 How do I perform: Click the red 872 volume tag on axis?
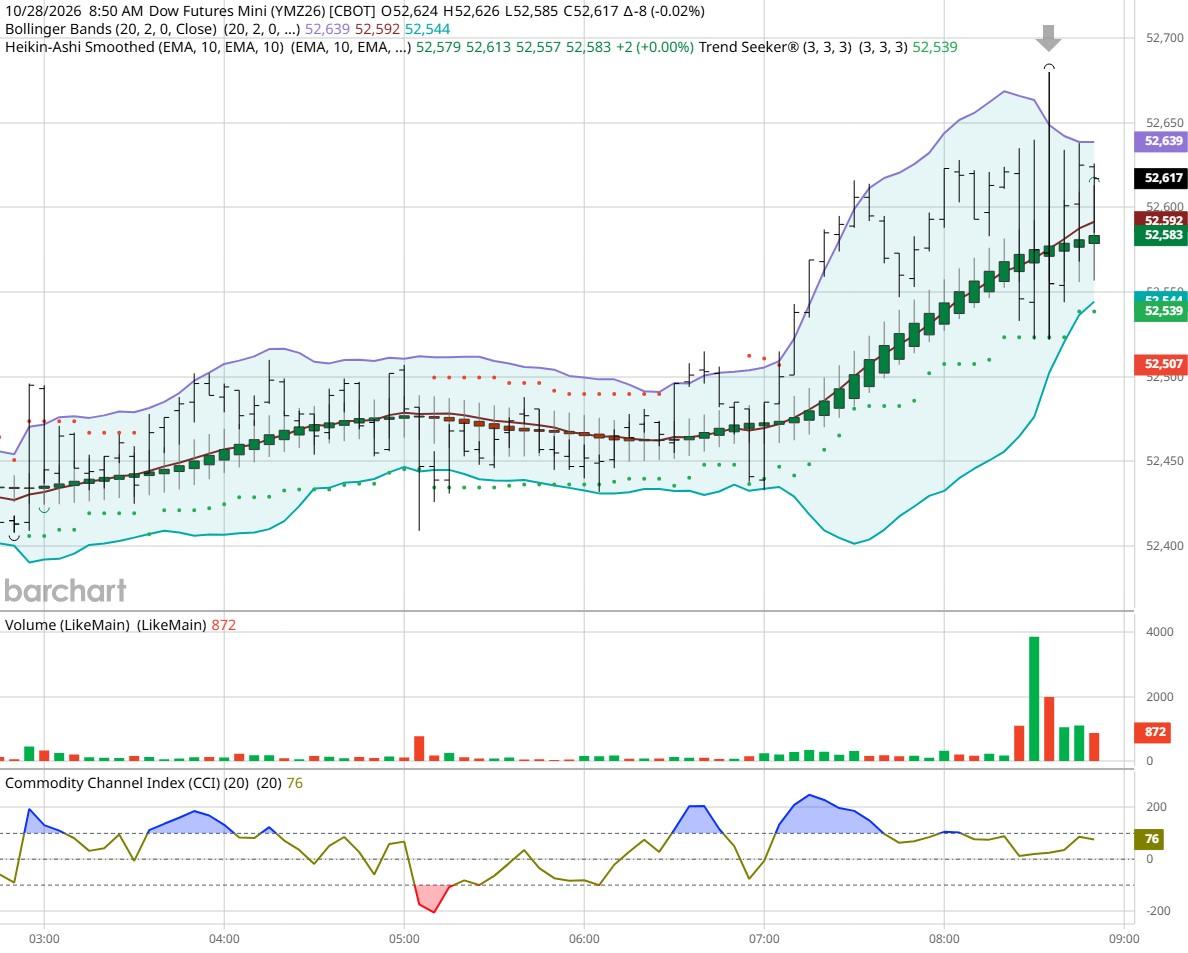1152,732
